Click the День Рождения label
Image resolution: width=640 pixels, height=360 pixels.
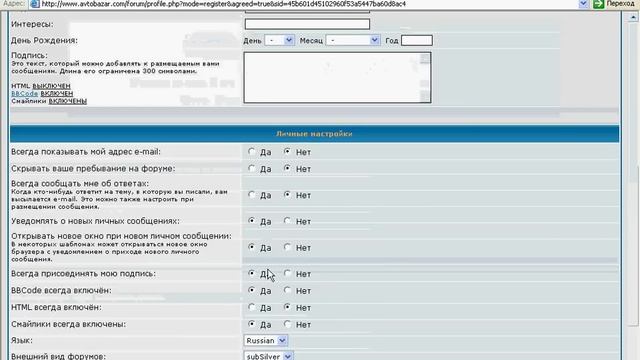tap(44, 40)
